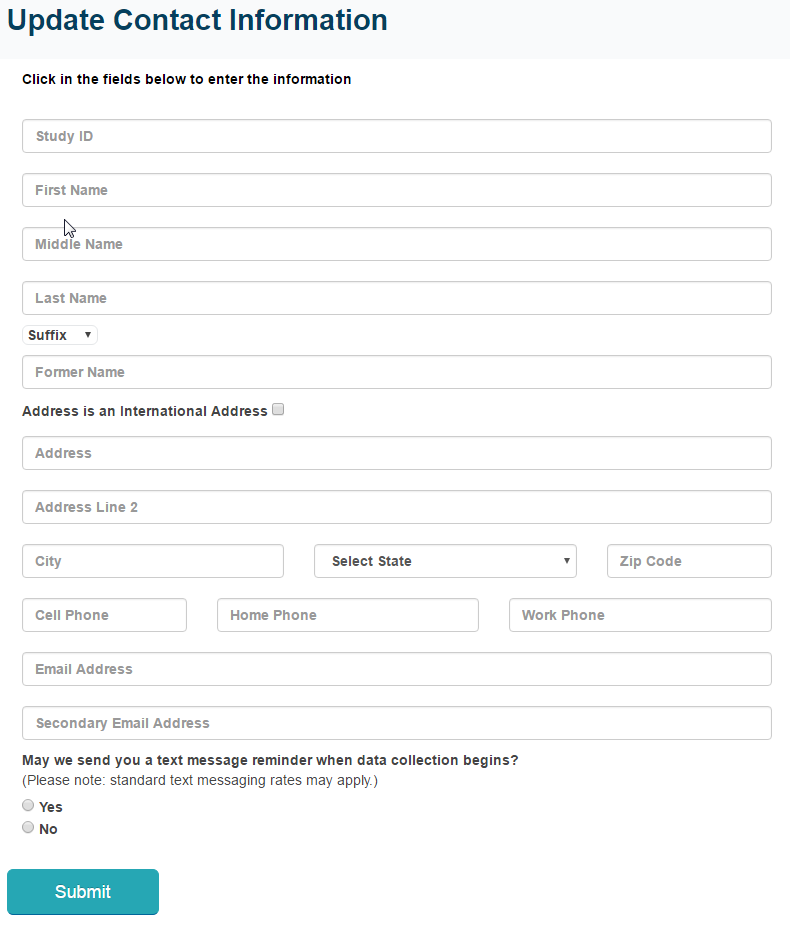Select the Last Name text box

tap(396, 298)
